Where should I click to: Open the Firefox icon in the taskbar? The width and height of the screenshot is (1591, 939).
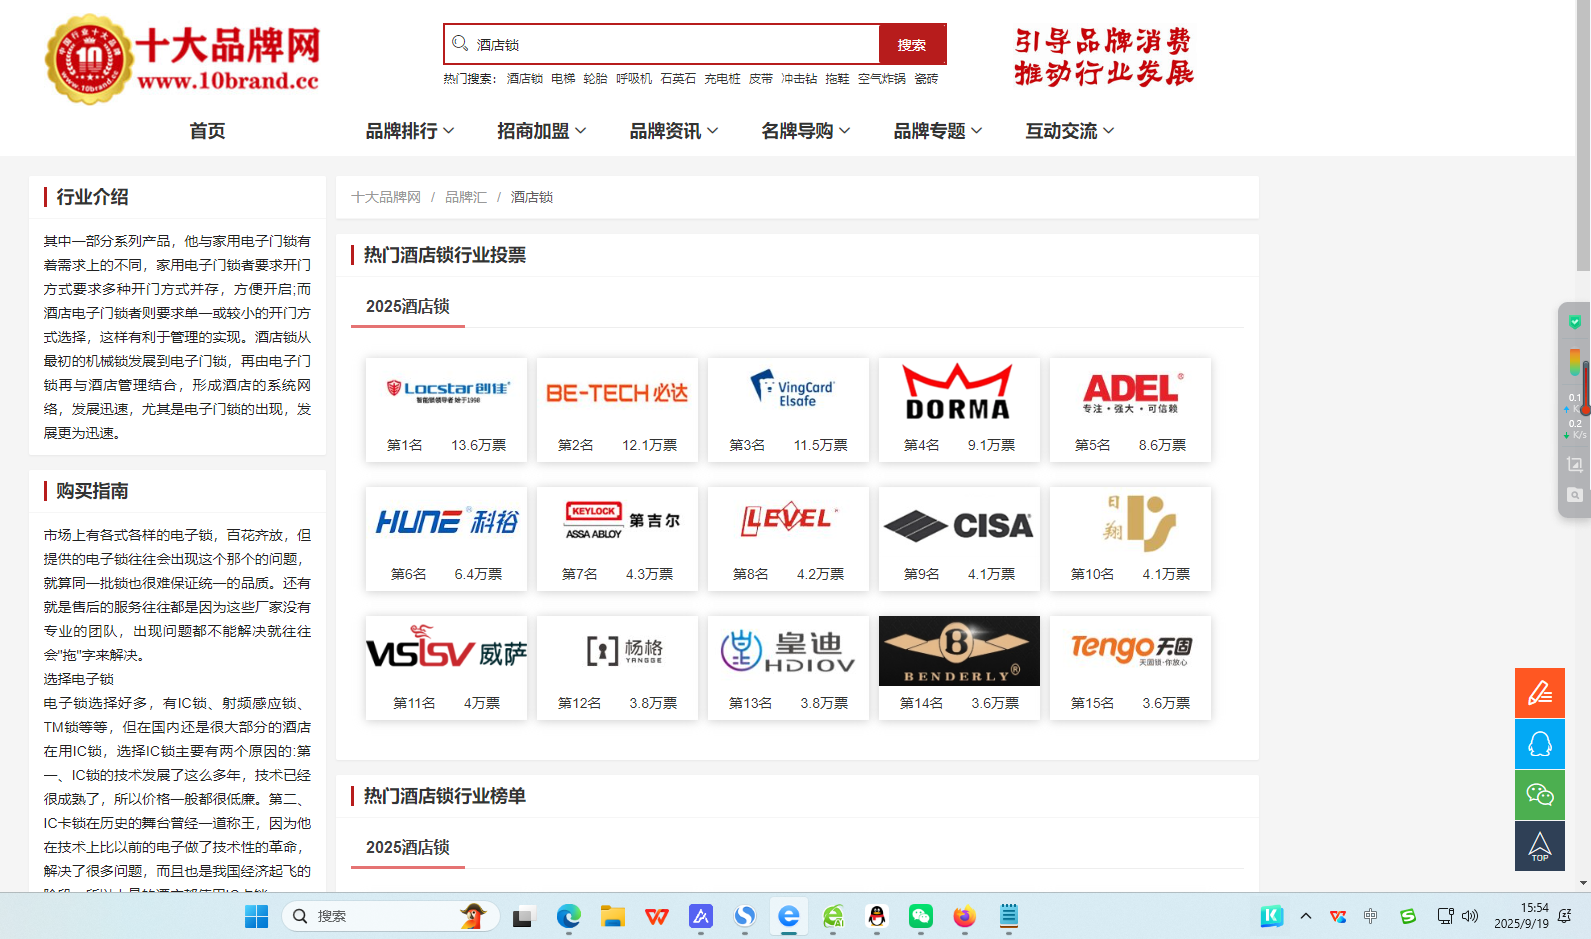coord(964,916)
